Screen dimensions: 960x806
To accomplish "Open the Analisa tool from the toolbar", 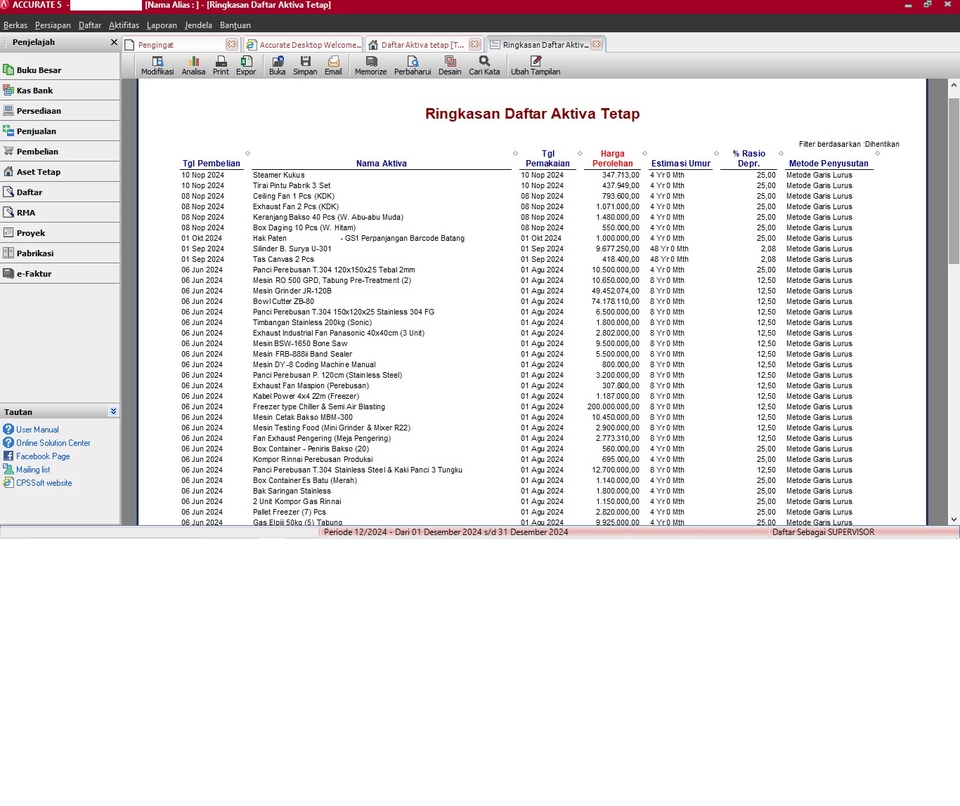I will tap(193, 65).
